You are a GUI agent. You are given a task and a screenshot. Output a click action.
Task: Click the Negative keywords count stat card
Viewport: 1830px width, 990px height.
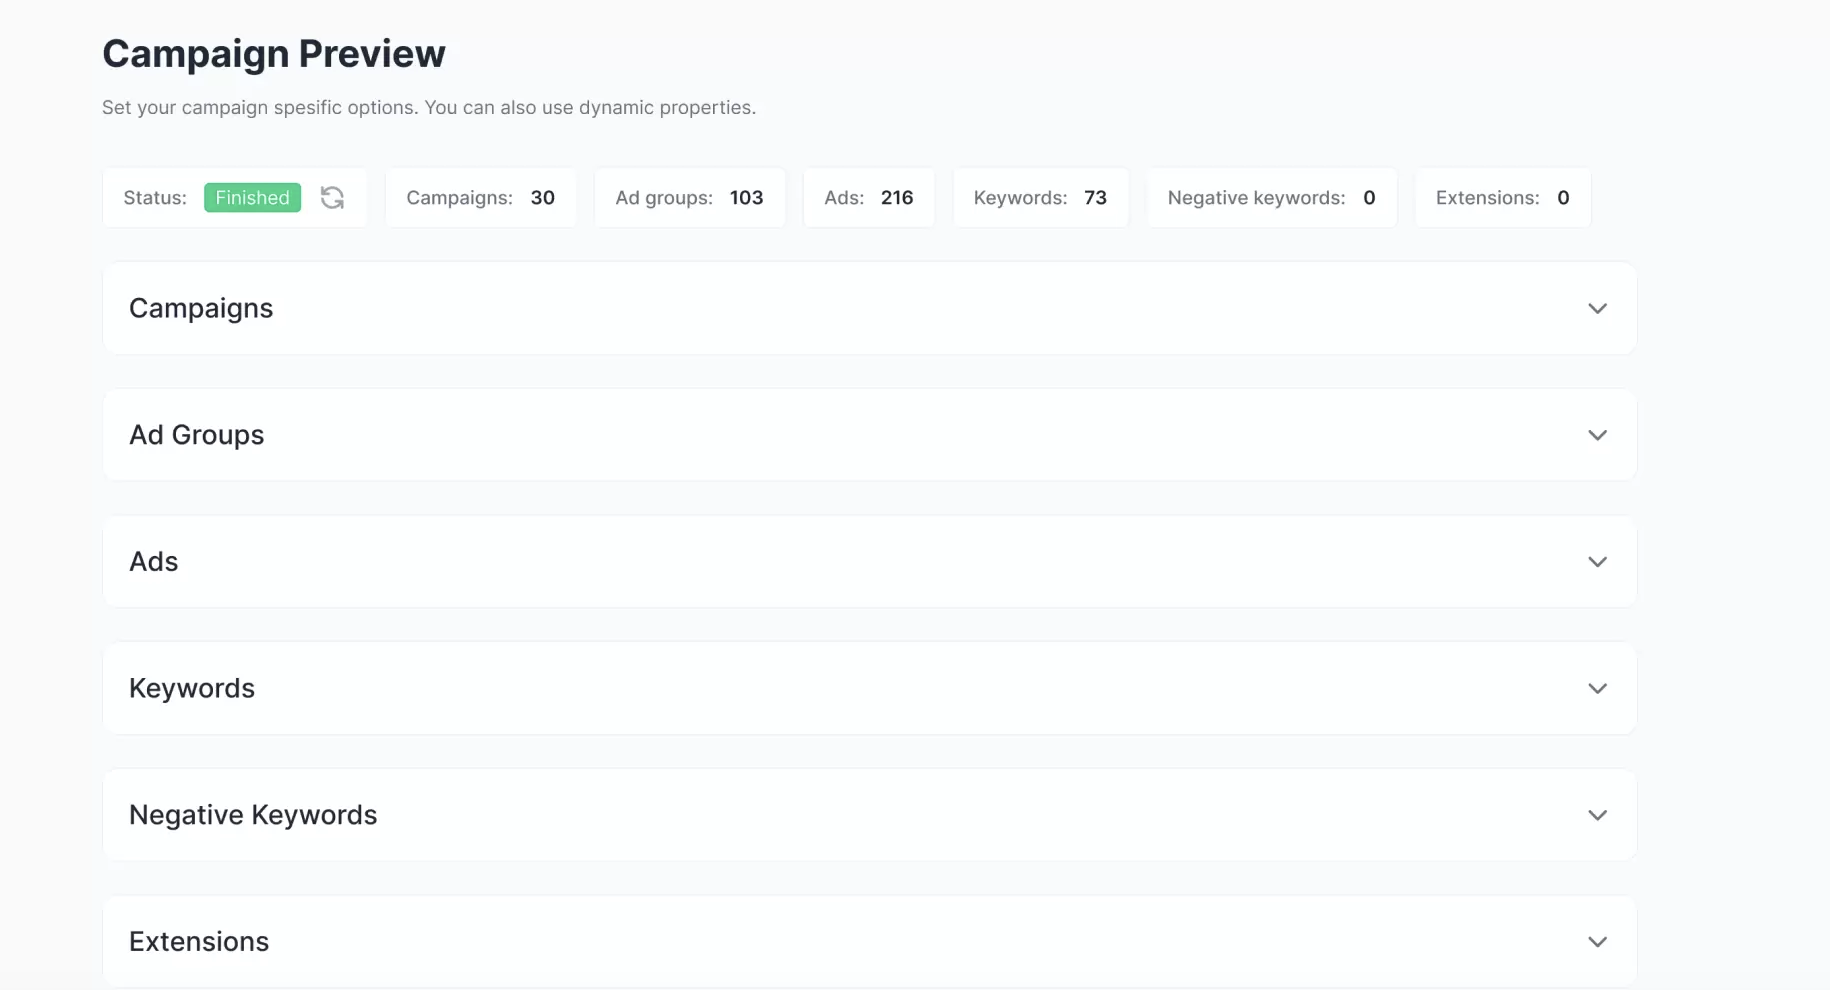coord(1271,198)
